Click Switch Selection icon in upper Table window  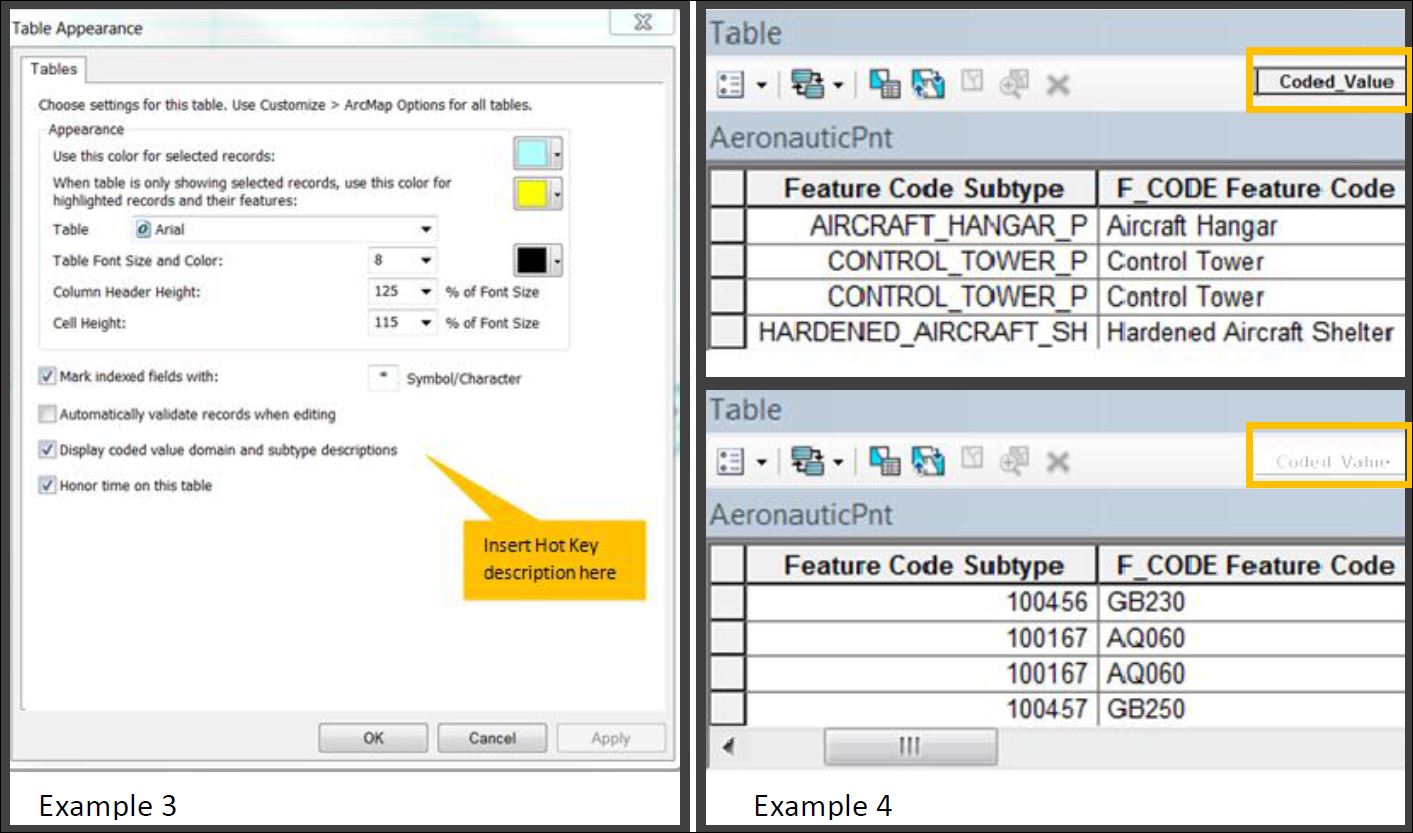[x=928, y=85]
